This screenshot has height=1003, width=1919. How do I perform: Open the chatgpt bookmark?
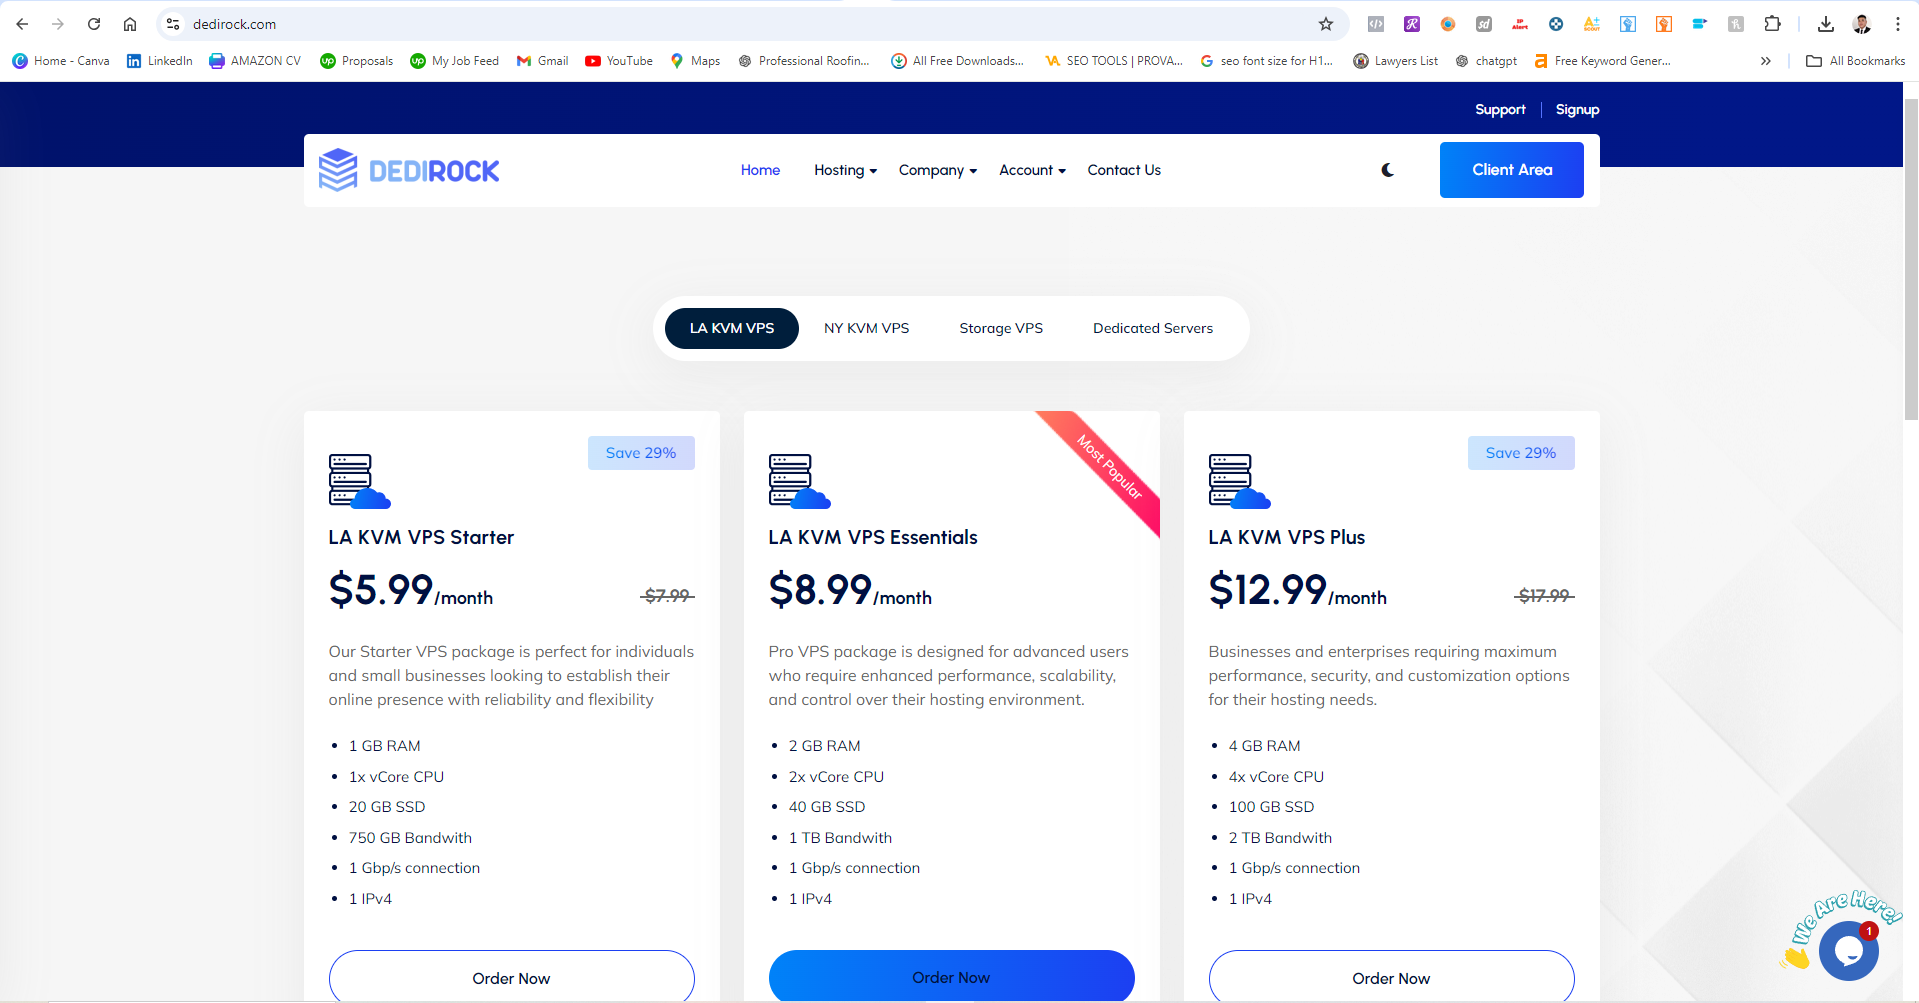pos(1486,61)
